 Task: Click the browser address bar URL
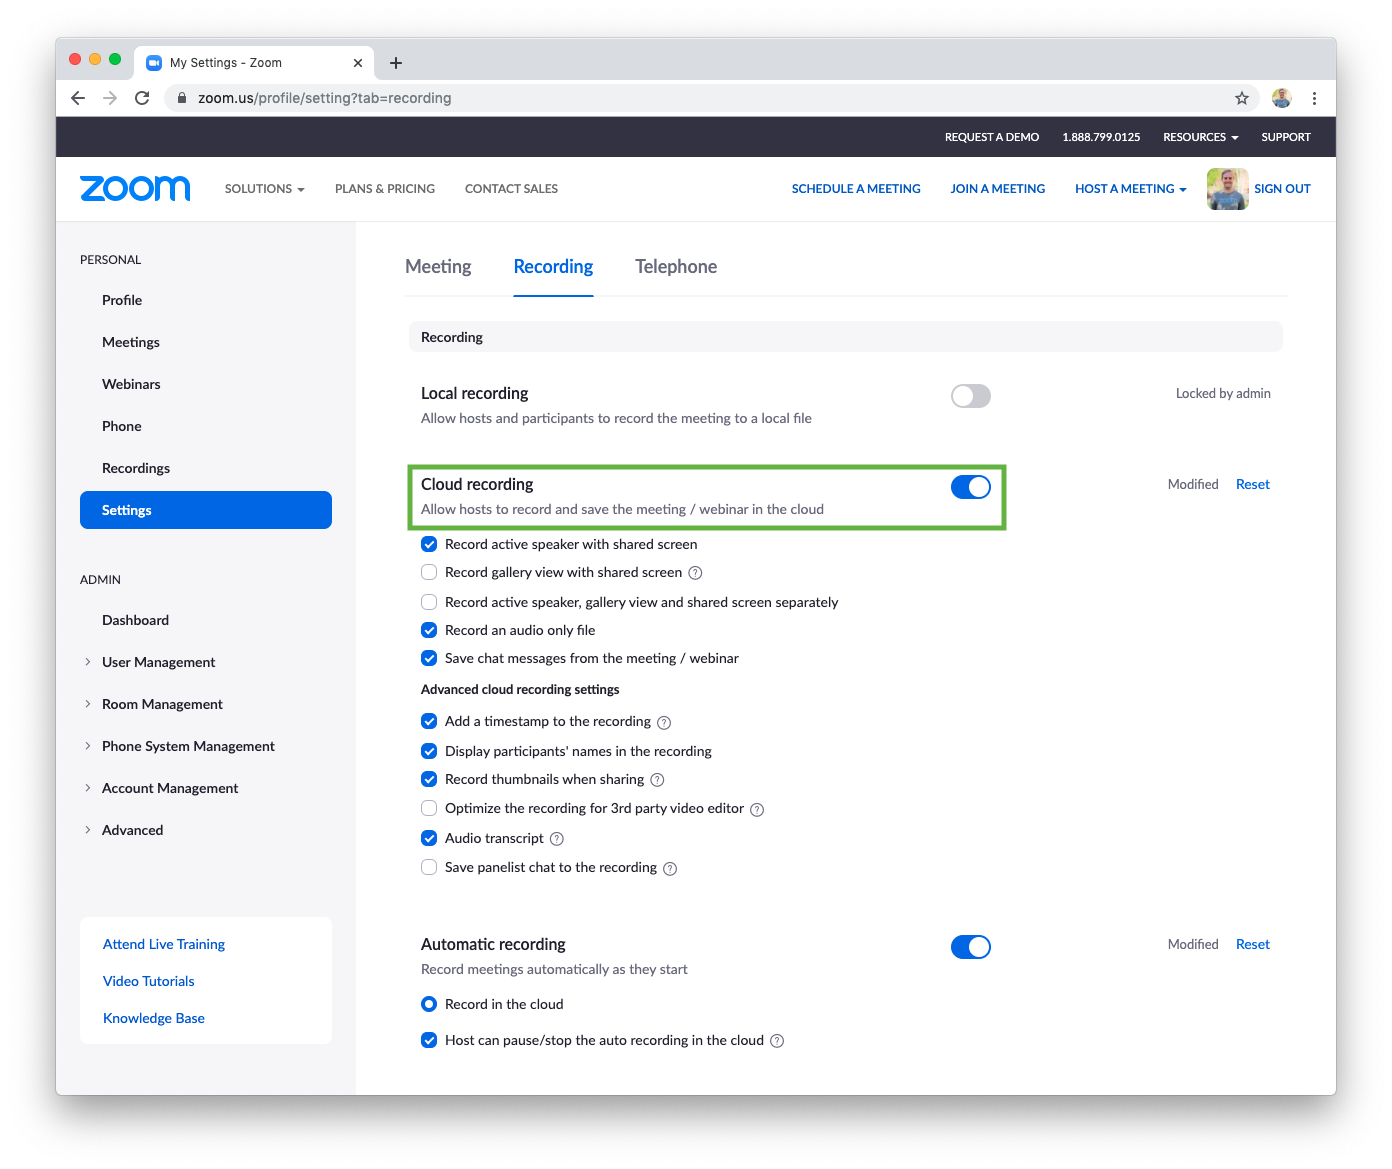point(325,98)
